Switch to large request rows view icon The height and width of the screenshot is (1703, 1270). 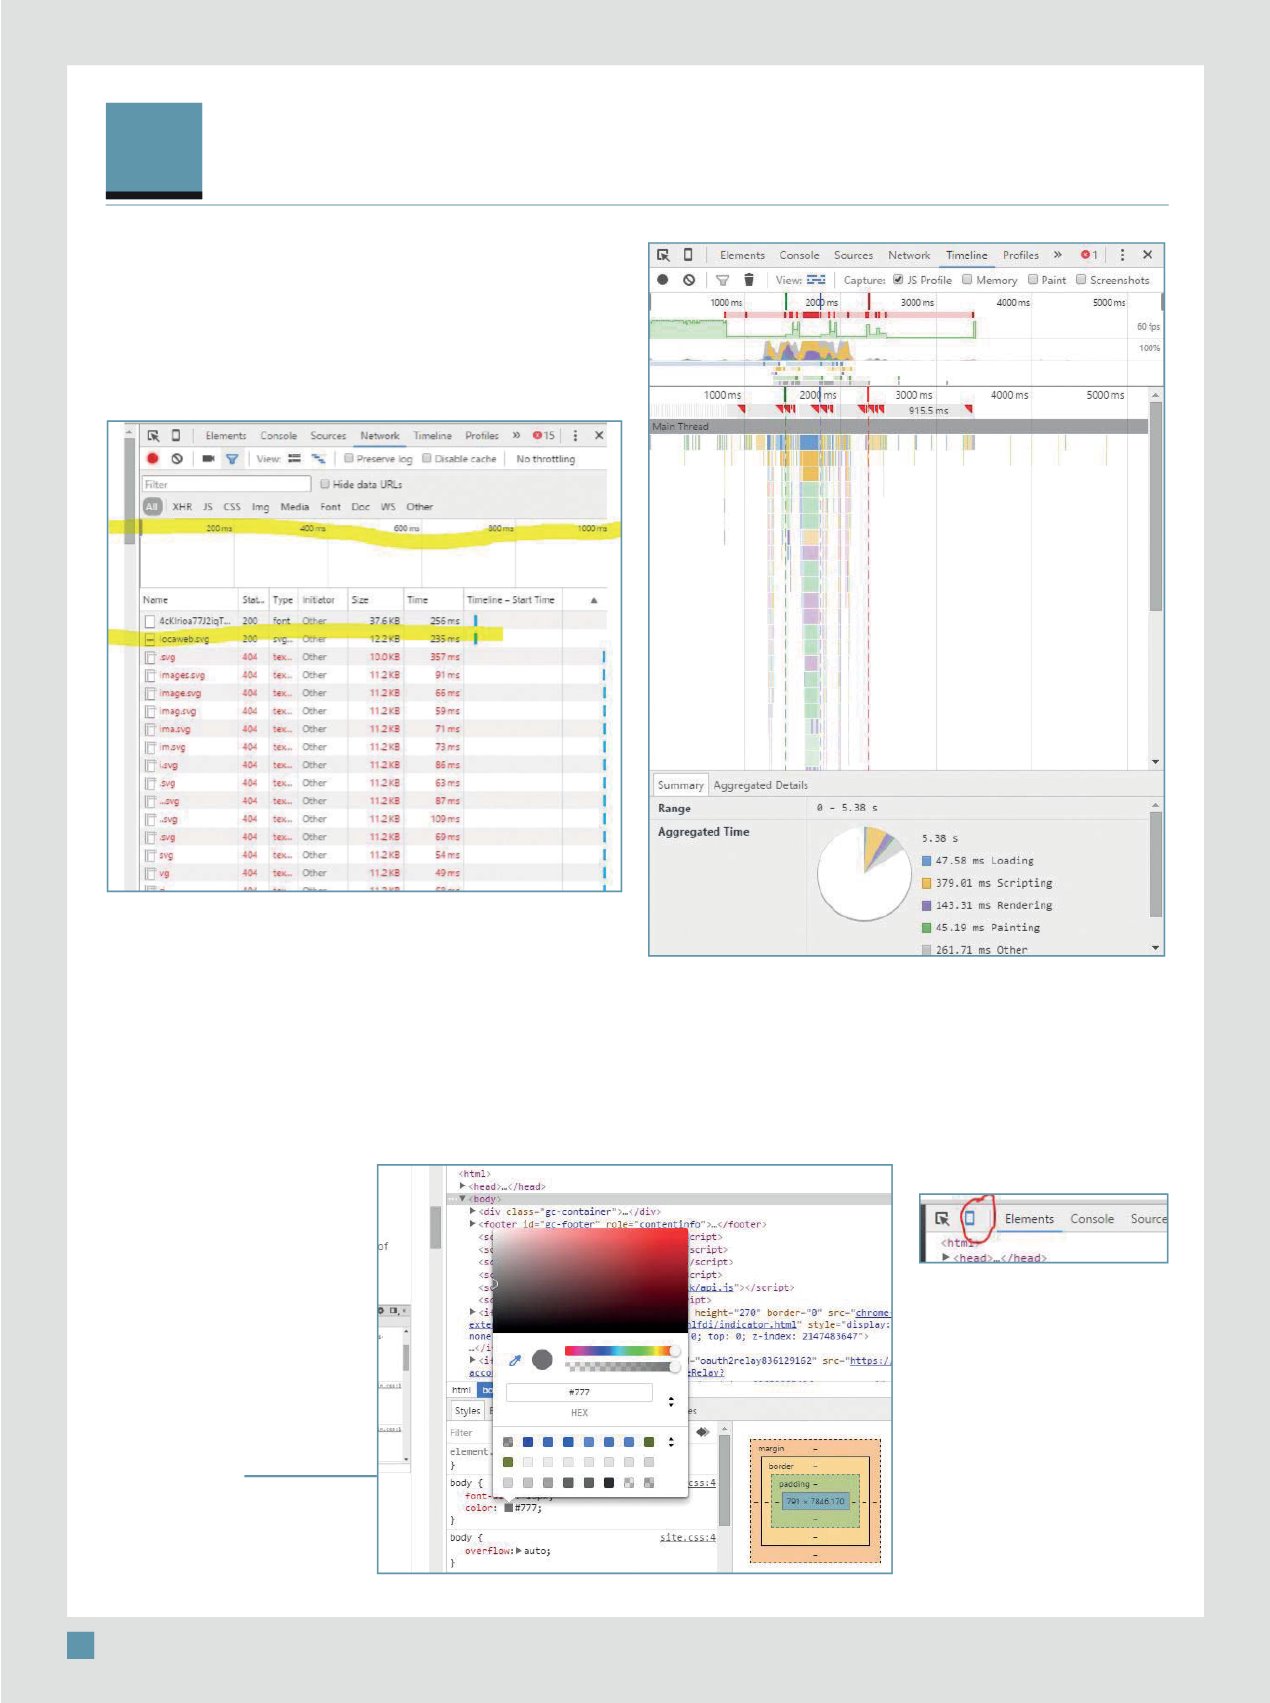coord(294,459)
